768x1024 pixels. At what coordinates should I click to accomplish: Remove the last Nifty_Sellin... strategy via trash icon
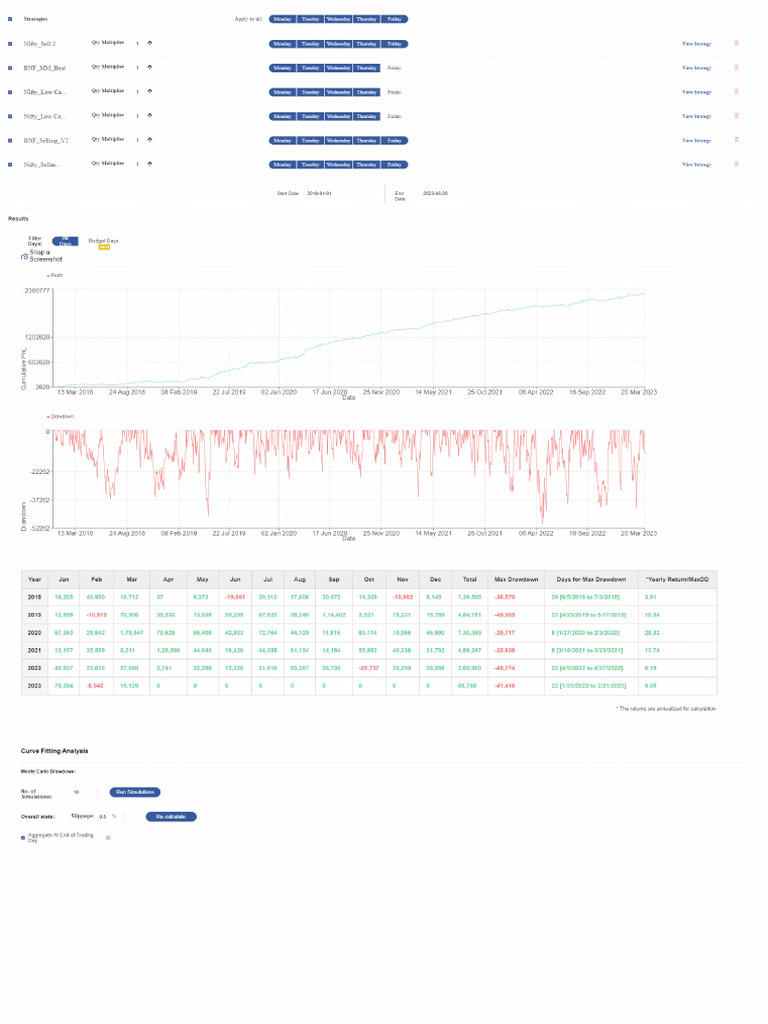737,164
